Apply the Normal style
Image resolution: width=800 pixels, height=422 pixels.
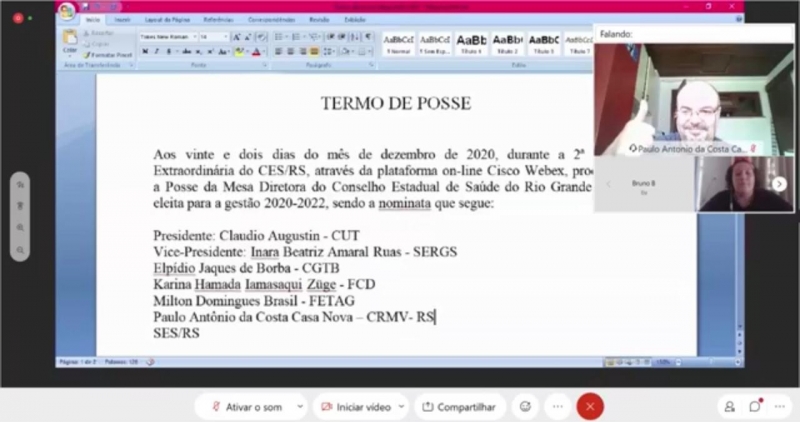click(398, 44)
